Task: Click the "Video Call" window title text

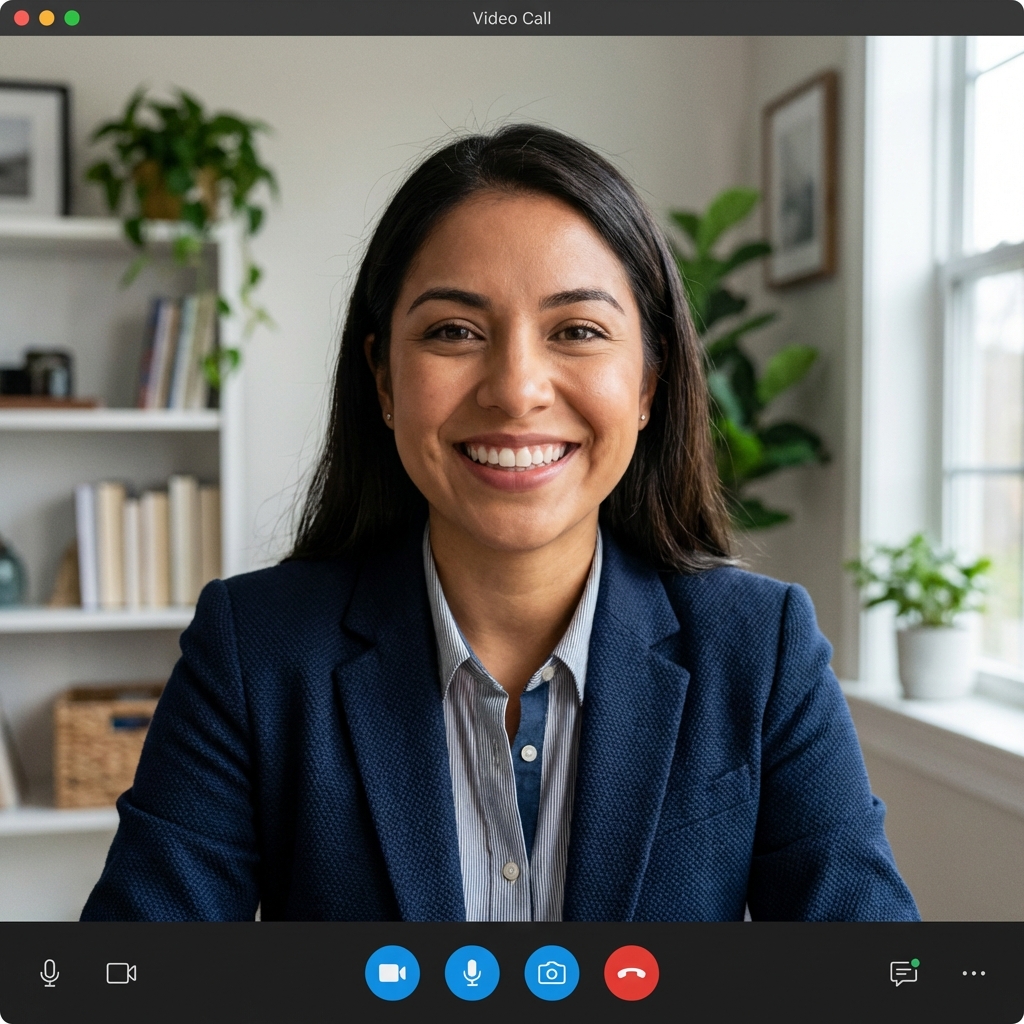Action: coord(511,18)
